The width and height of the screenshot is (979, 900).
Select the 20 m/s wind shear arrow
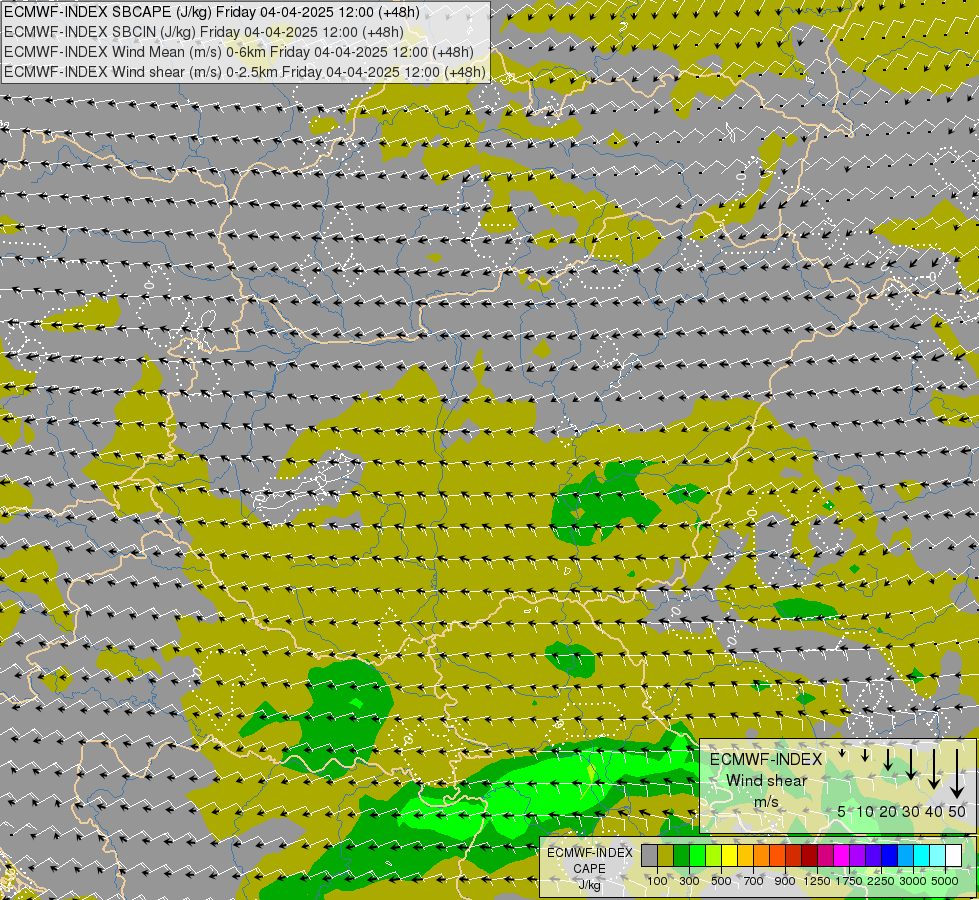(888, 760)
